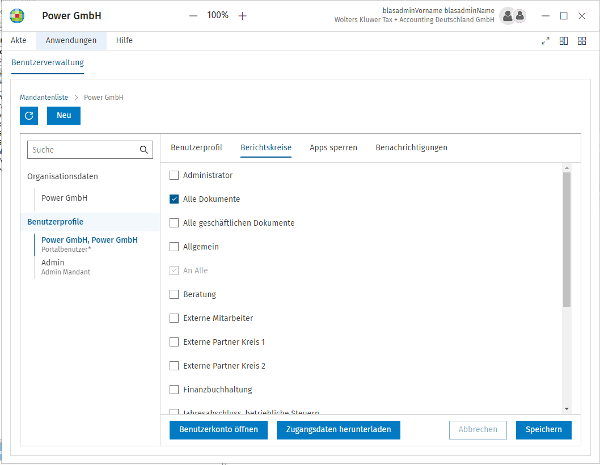Image resolution: width=600 pixels, height=465 pixels.
Task: Uncheck the Alle Dokumente checkbox
Action: 174,199
